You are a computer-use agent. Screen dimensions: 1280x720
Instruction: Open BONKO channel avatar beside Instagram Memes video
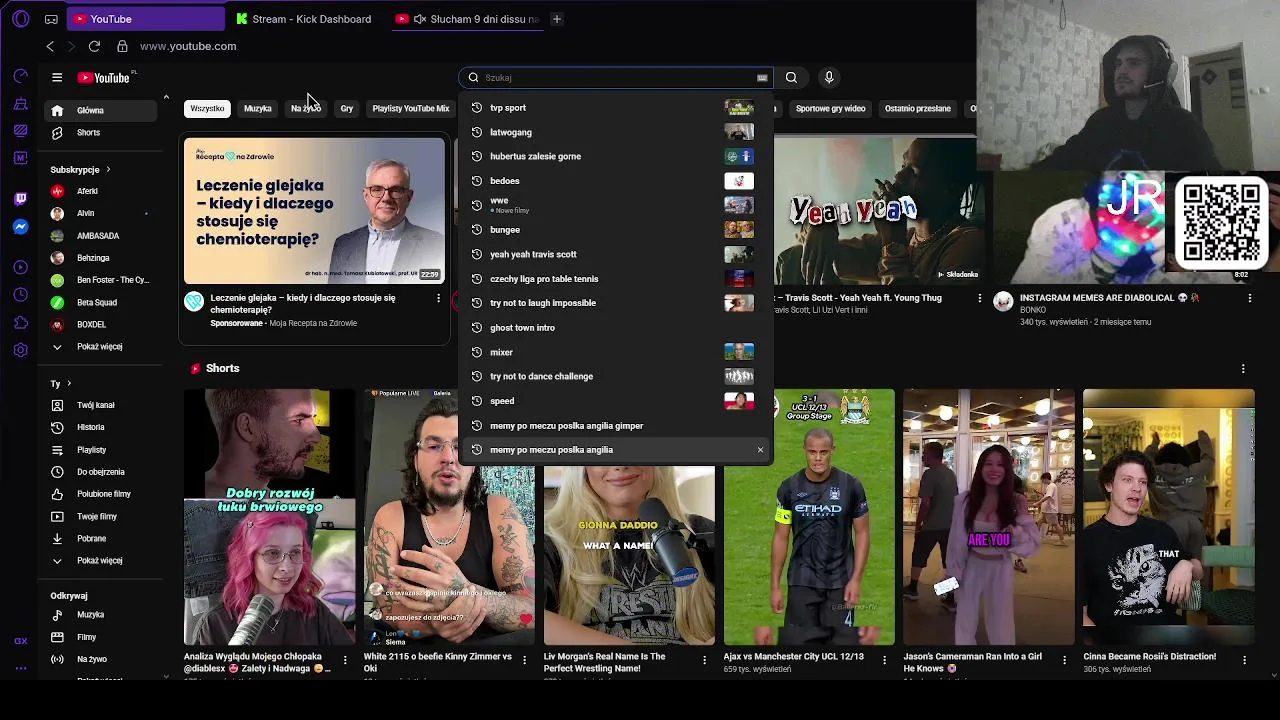(x=1003, y=302)
